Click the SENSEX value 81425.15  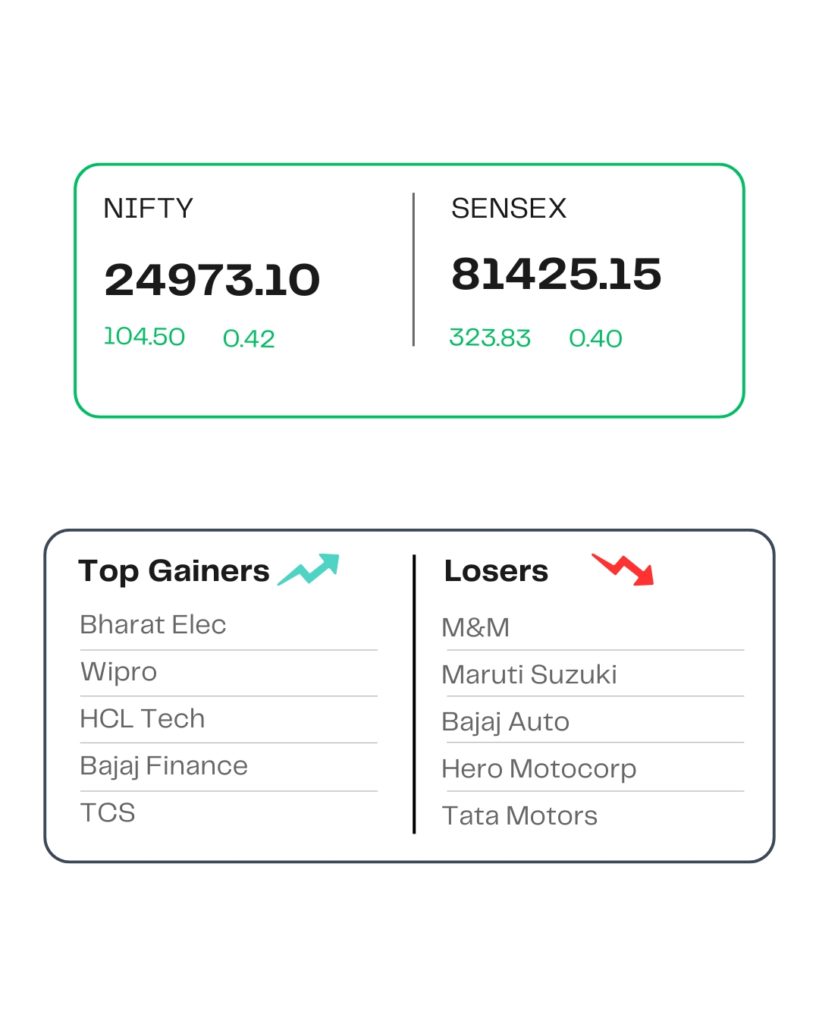pyautogui.click(x=556, y=274)
